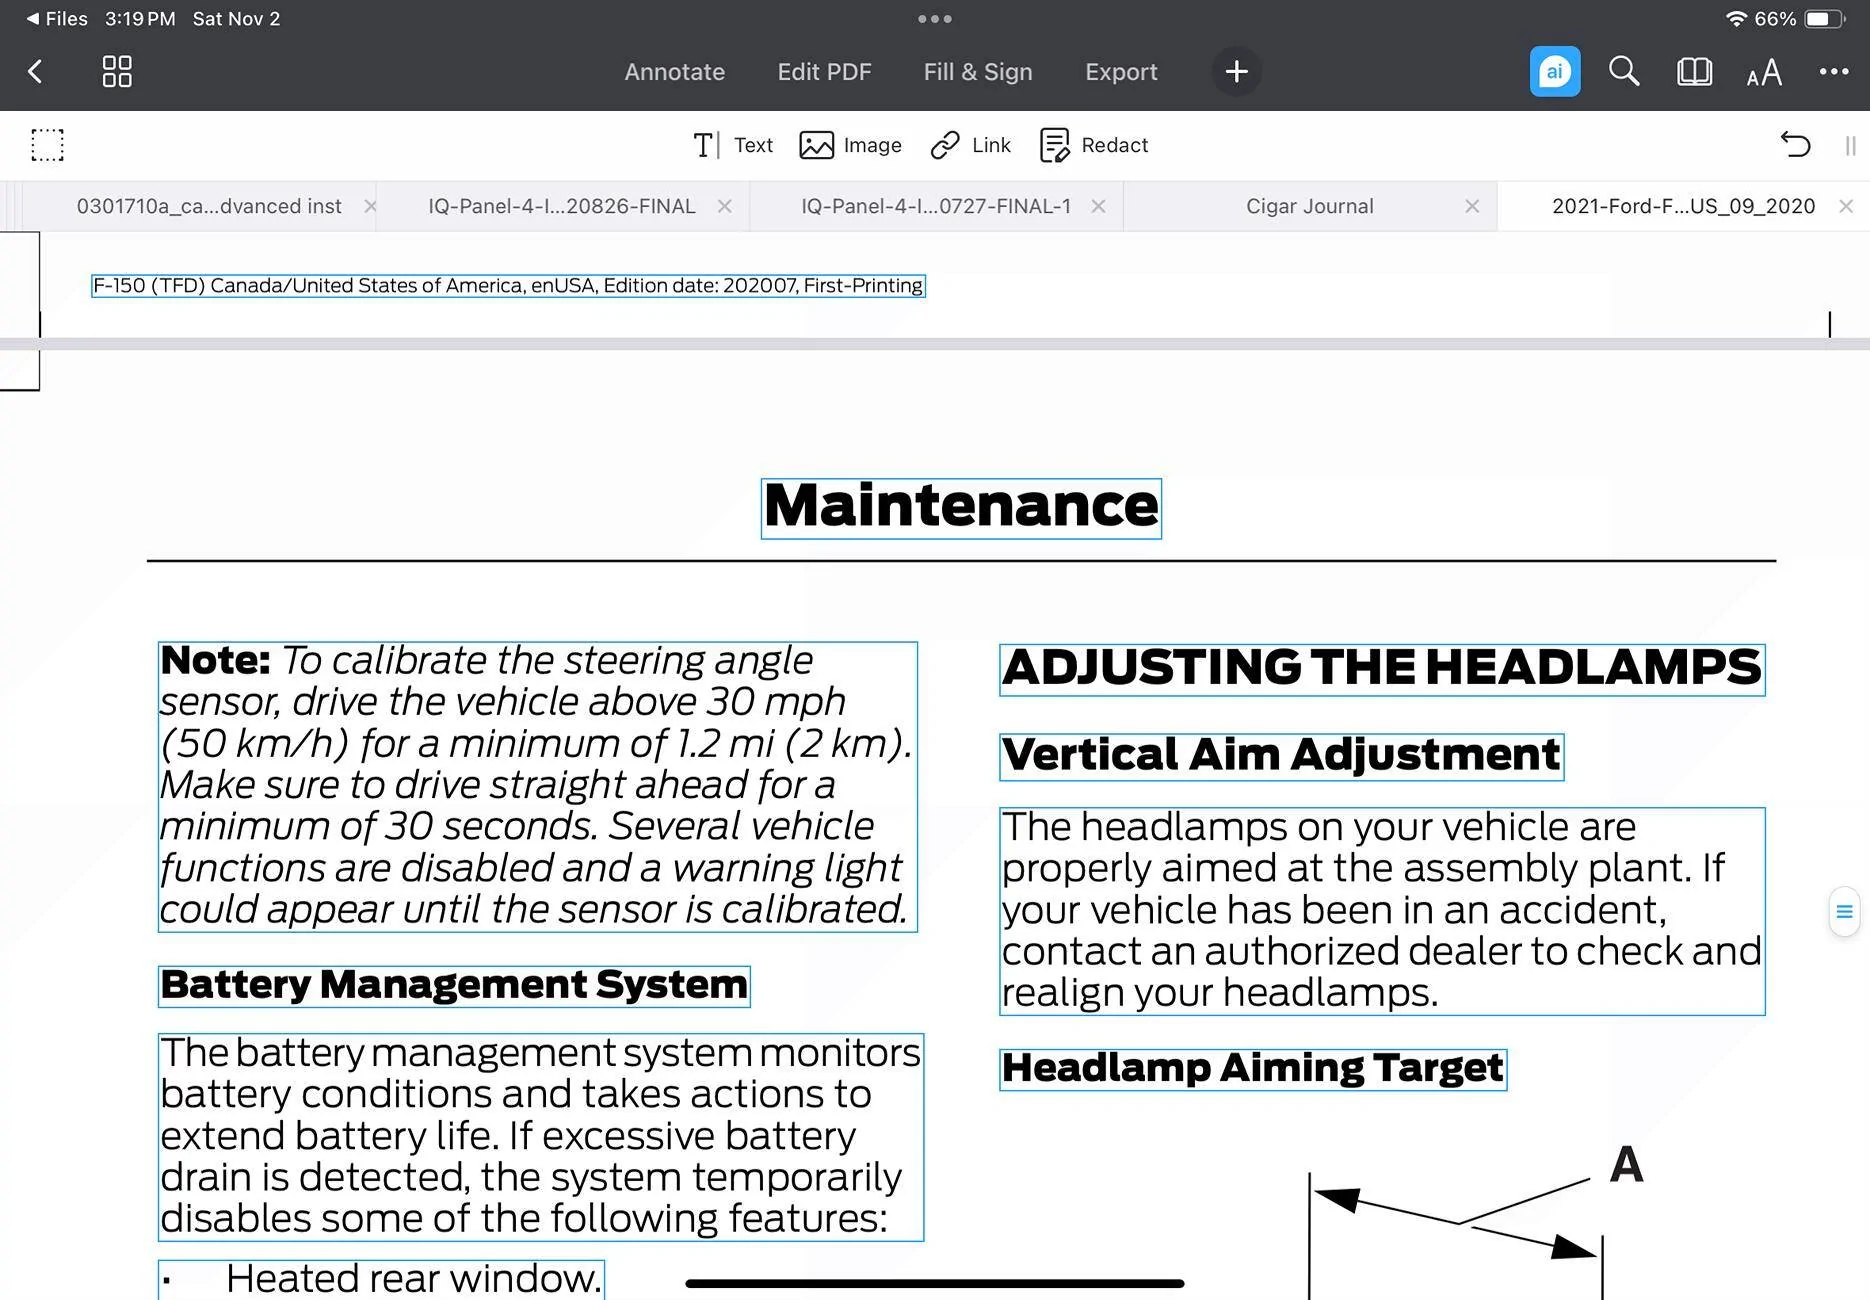Open the page thumbnails grid view

click(x=117, y=72)
